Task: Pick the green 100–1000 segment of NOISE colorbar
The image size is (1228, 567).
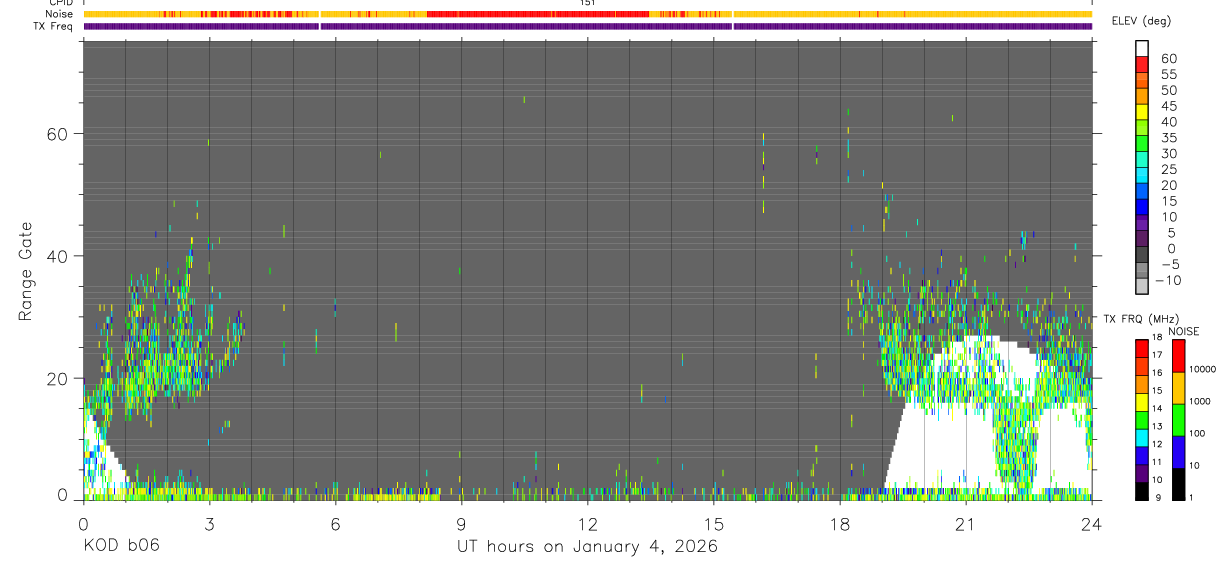Action: point(1178,420)
